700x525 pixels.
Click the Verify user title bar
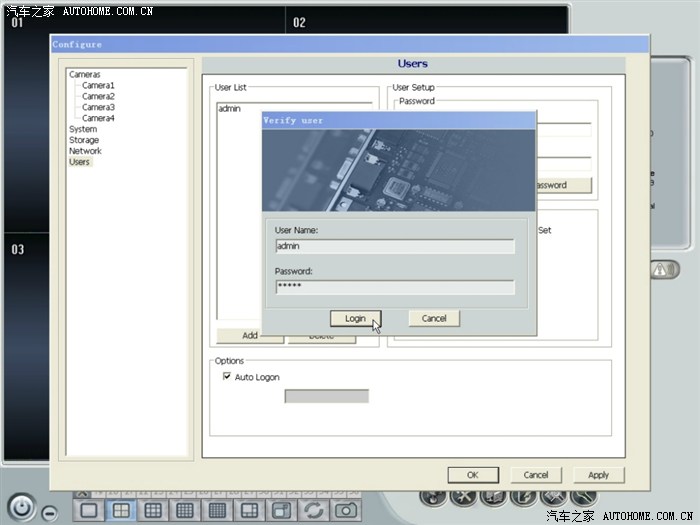click(399, 121)
